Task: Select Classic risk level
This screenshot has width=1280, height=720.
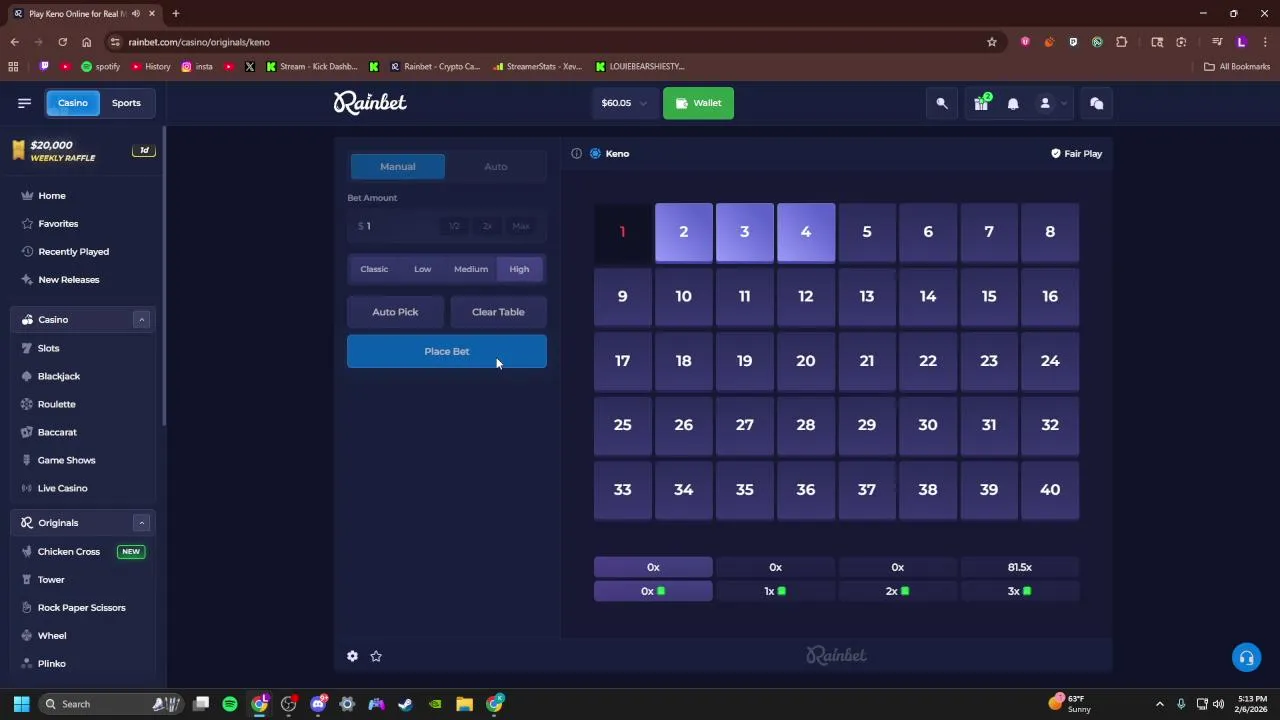Action: (374, 269)
